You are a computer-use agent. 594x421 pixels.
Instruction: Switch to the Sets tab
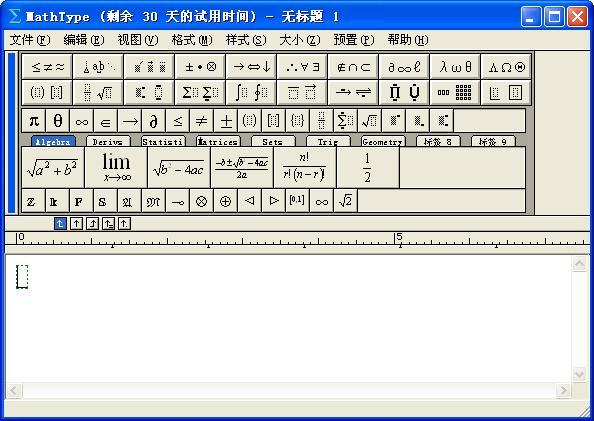point(273,142)
